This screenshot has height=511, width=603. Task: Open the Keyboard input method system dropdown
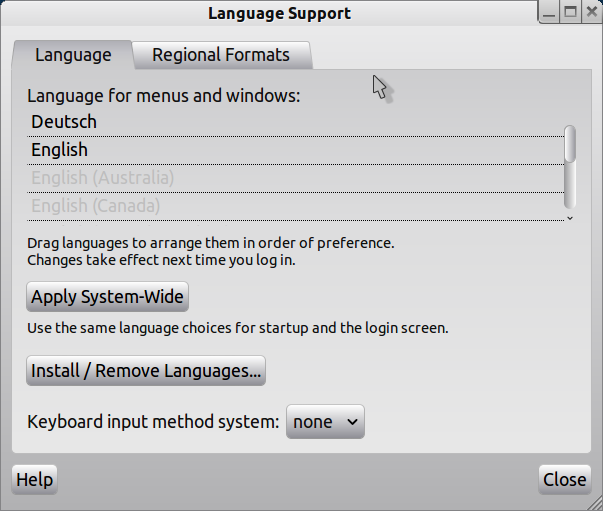click(325, 422)
